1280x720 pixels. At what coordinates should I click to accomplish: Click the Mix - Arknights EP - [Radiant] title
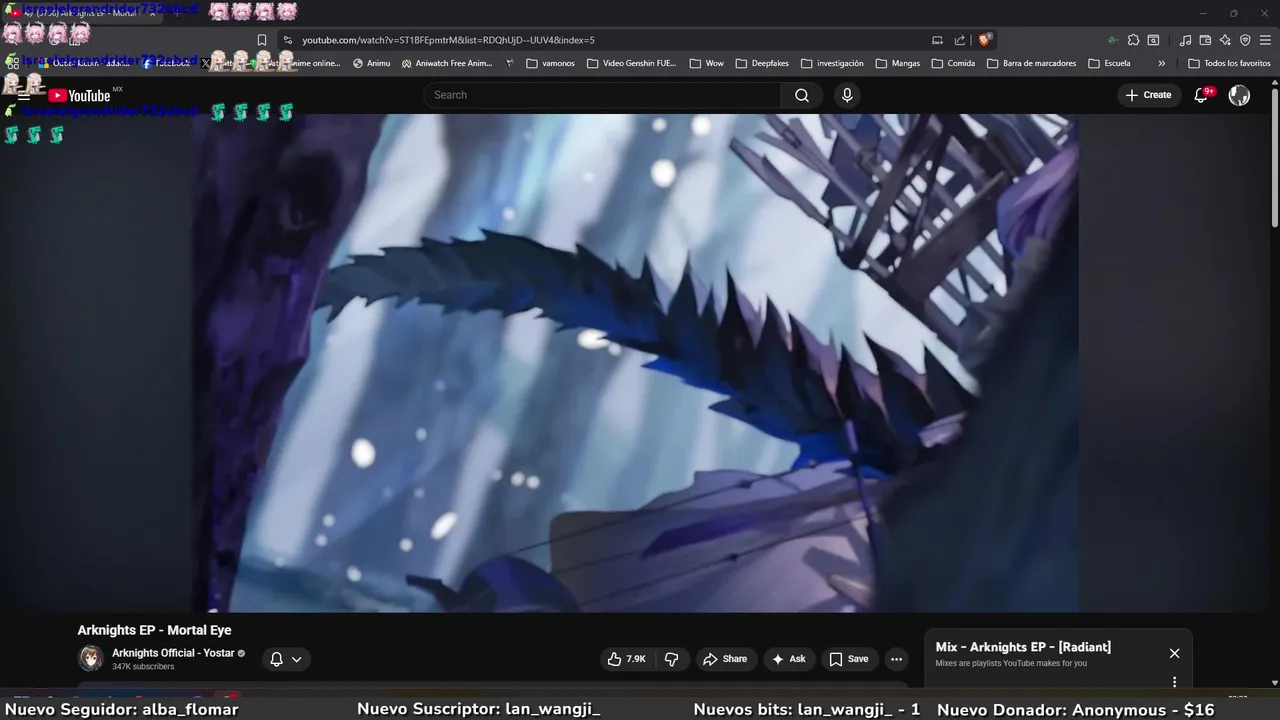[x=1023, y=647]
